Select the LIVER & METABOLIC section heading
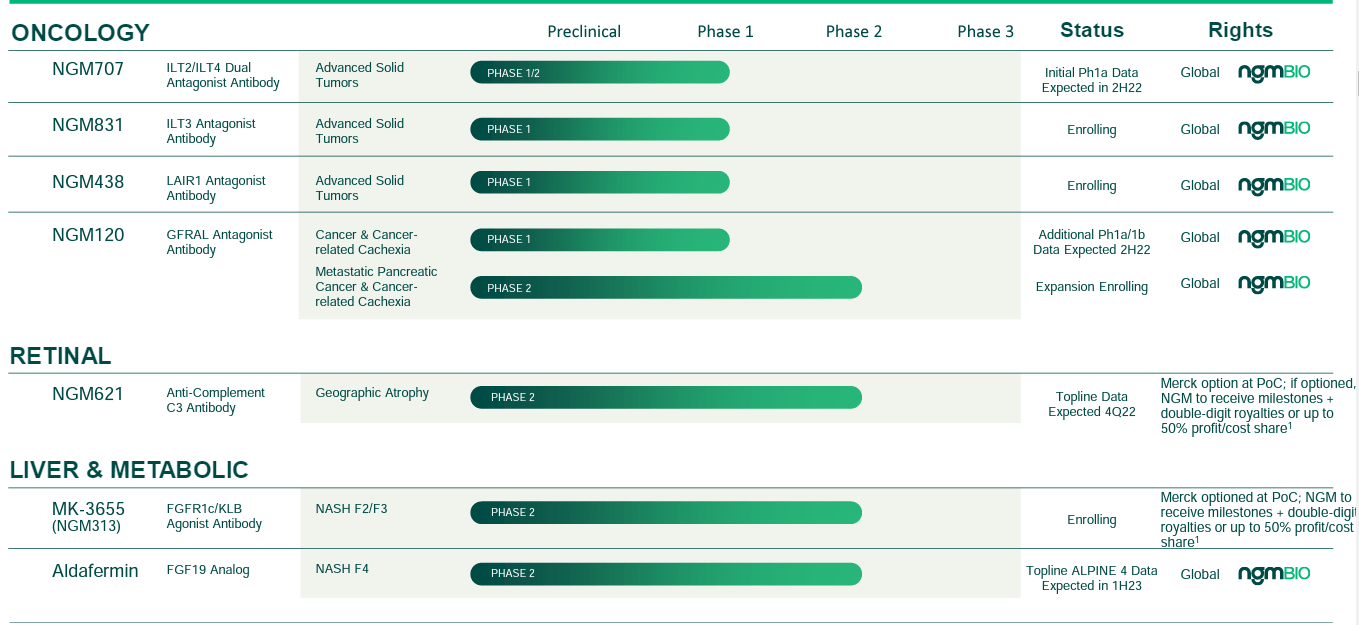Image resolution: width=1359 pixels, height=625 pixels. pos(129,470)
